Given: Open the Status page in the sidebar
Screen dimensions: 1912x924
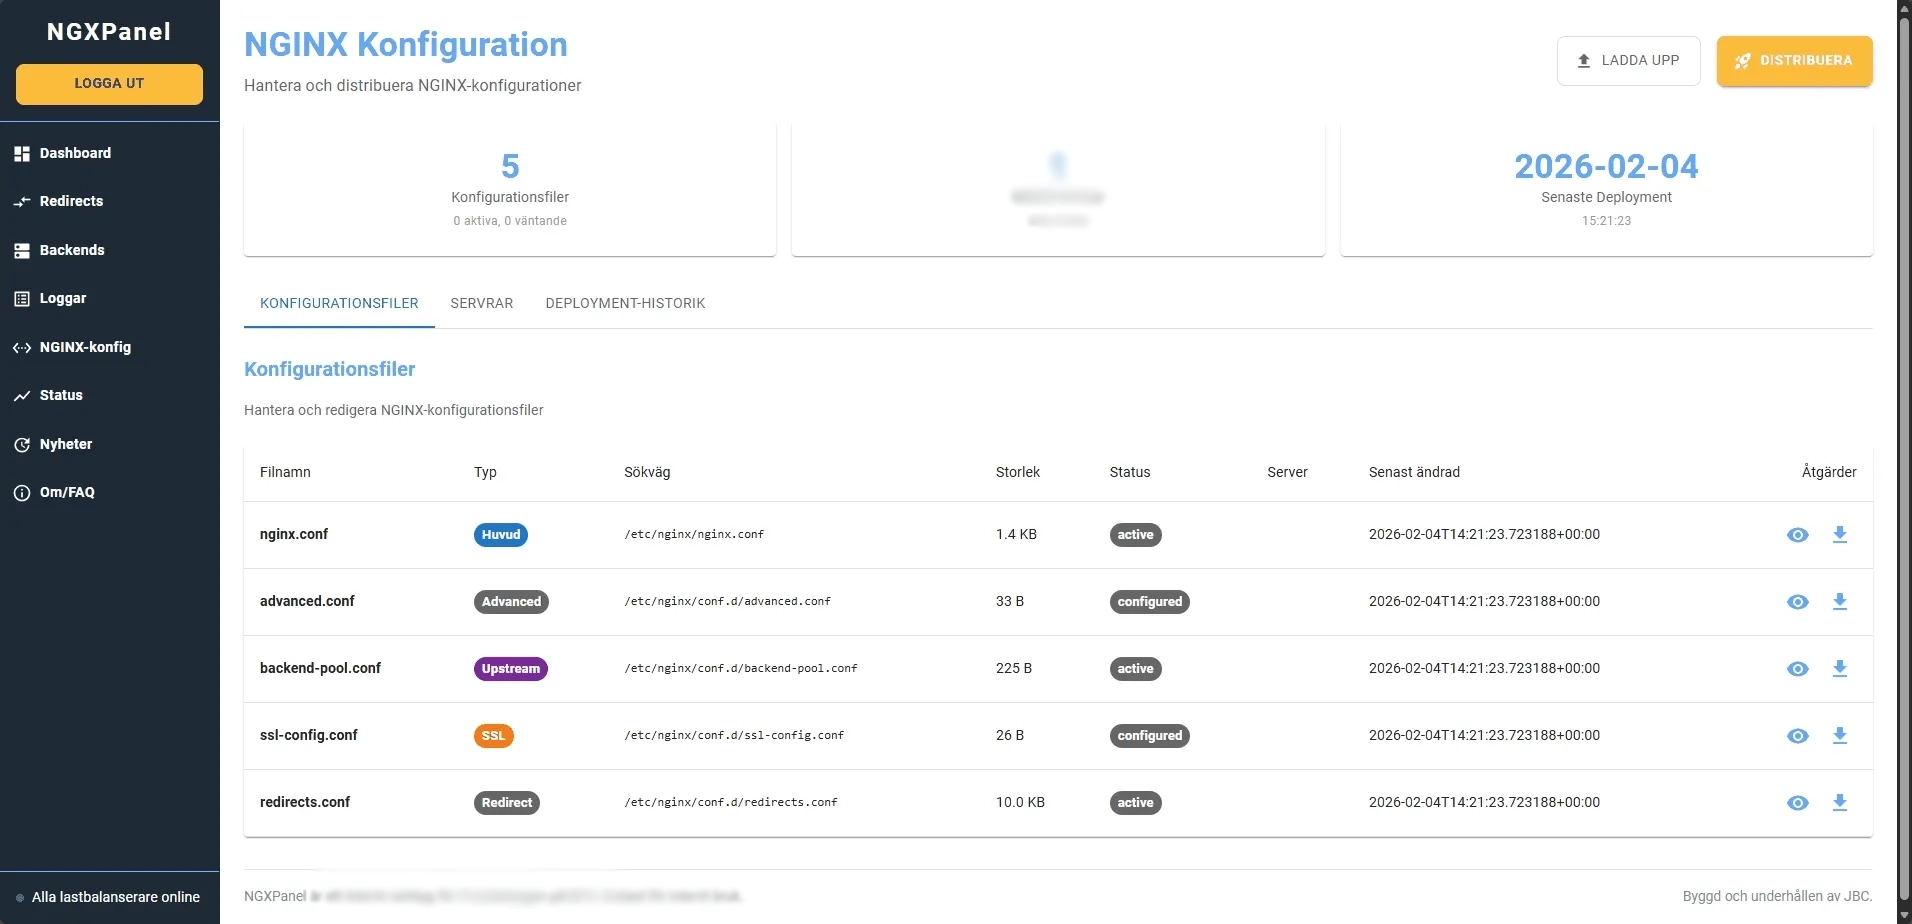Looking at the screenshot, I should 109,395.
